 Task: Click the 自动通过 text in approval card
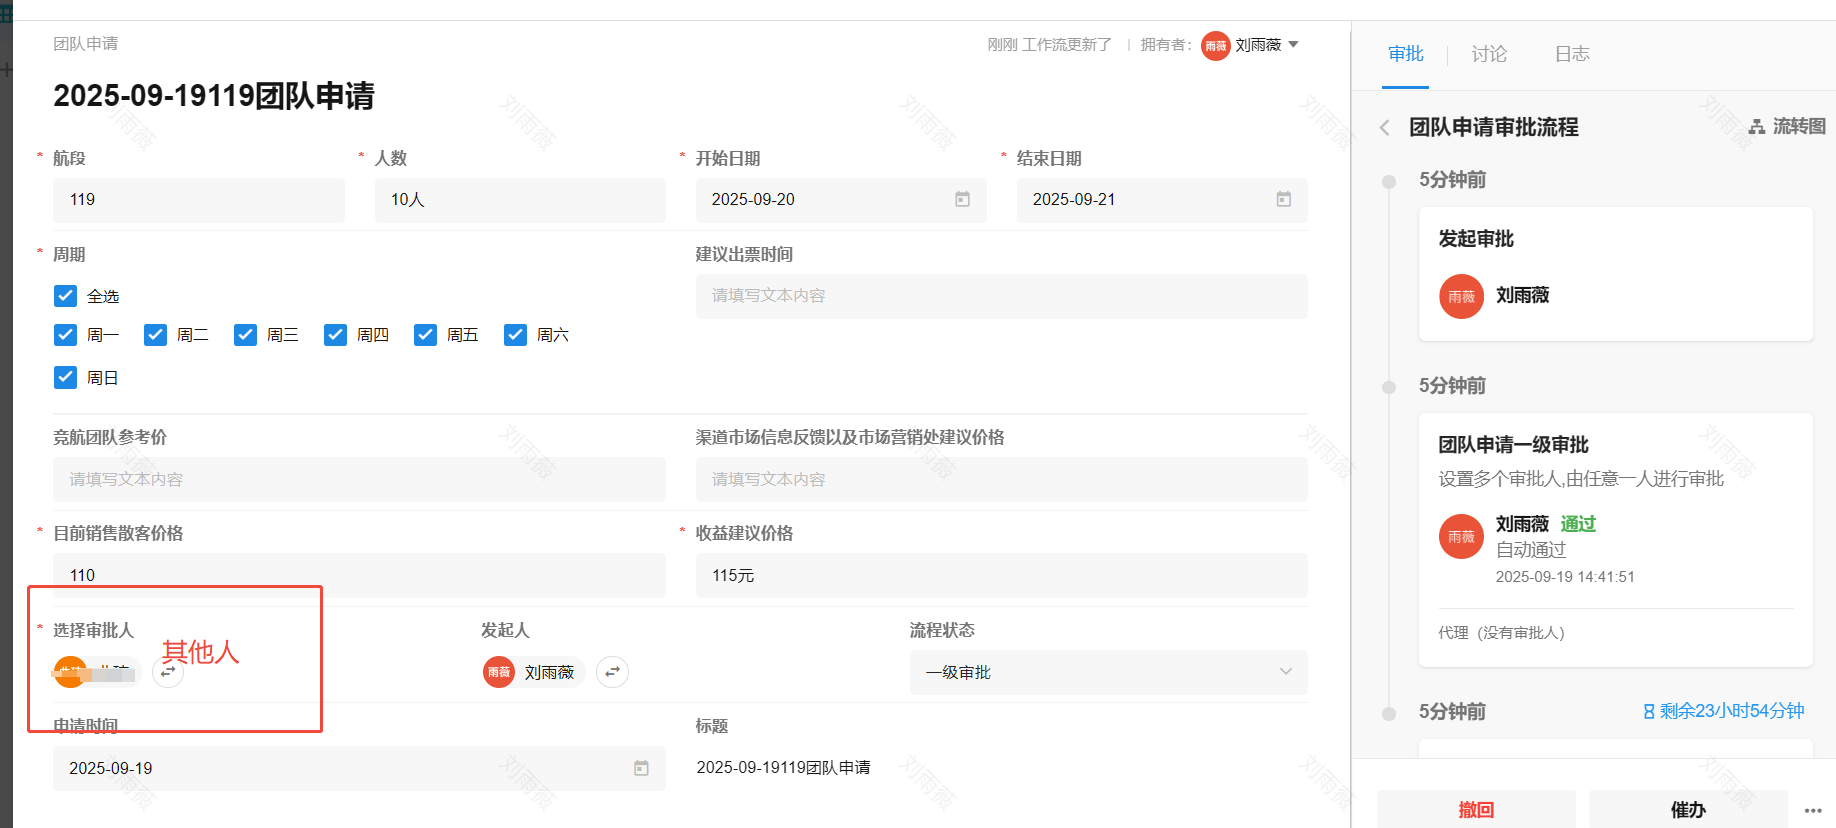pyautogui.click(x=1531, y=550)
